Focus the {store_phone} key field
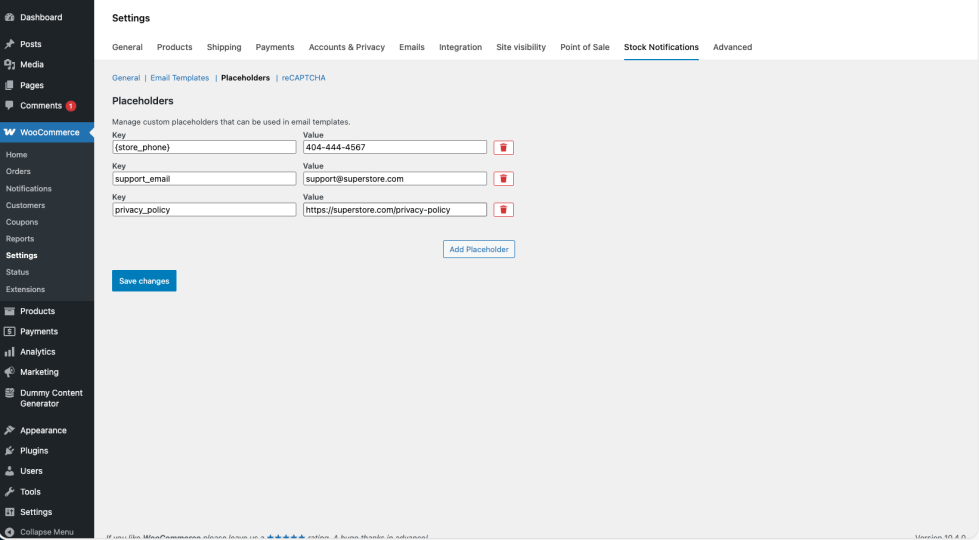979x540 pixels. (x=204, y=147)
